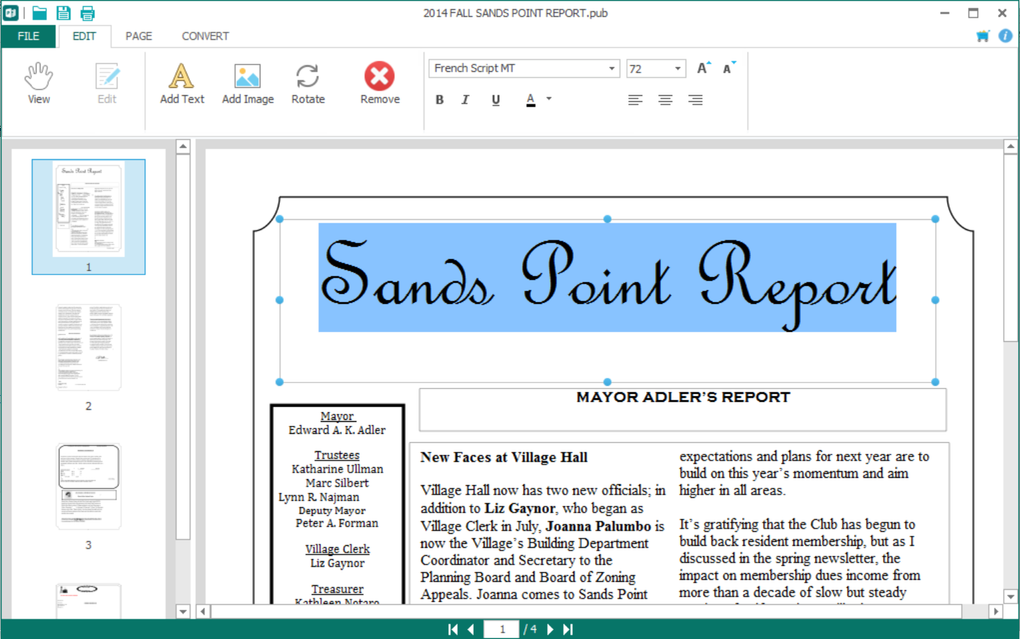Go to the next page

tap(550, 629)
